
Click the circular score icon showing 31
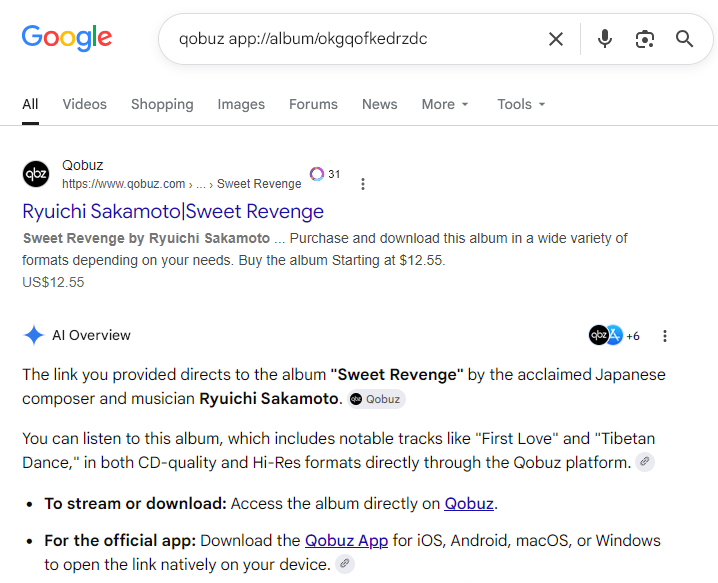(x=317, y=174)
